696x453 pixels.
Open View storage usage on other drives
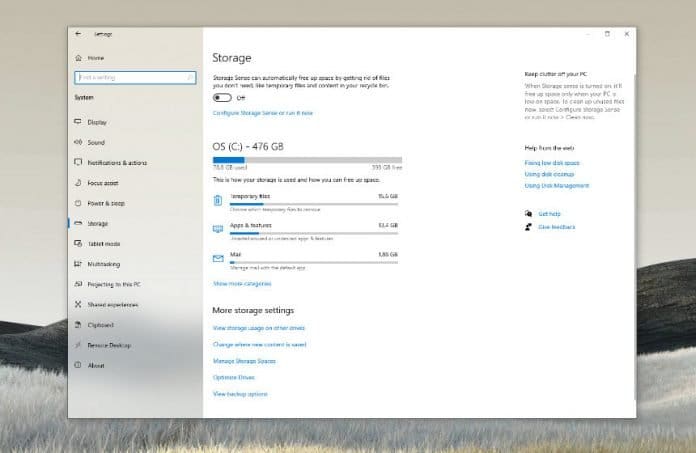pos(259,328)
